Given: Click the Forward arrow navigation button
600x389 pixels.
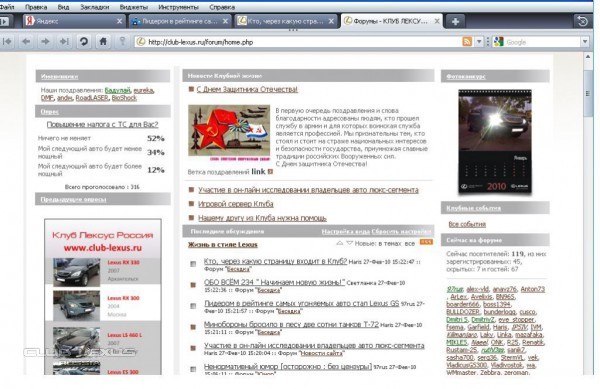Looking at the screenshot, I should (45, 42).
